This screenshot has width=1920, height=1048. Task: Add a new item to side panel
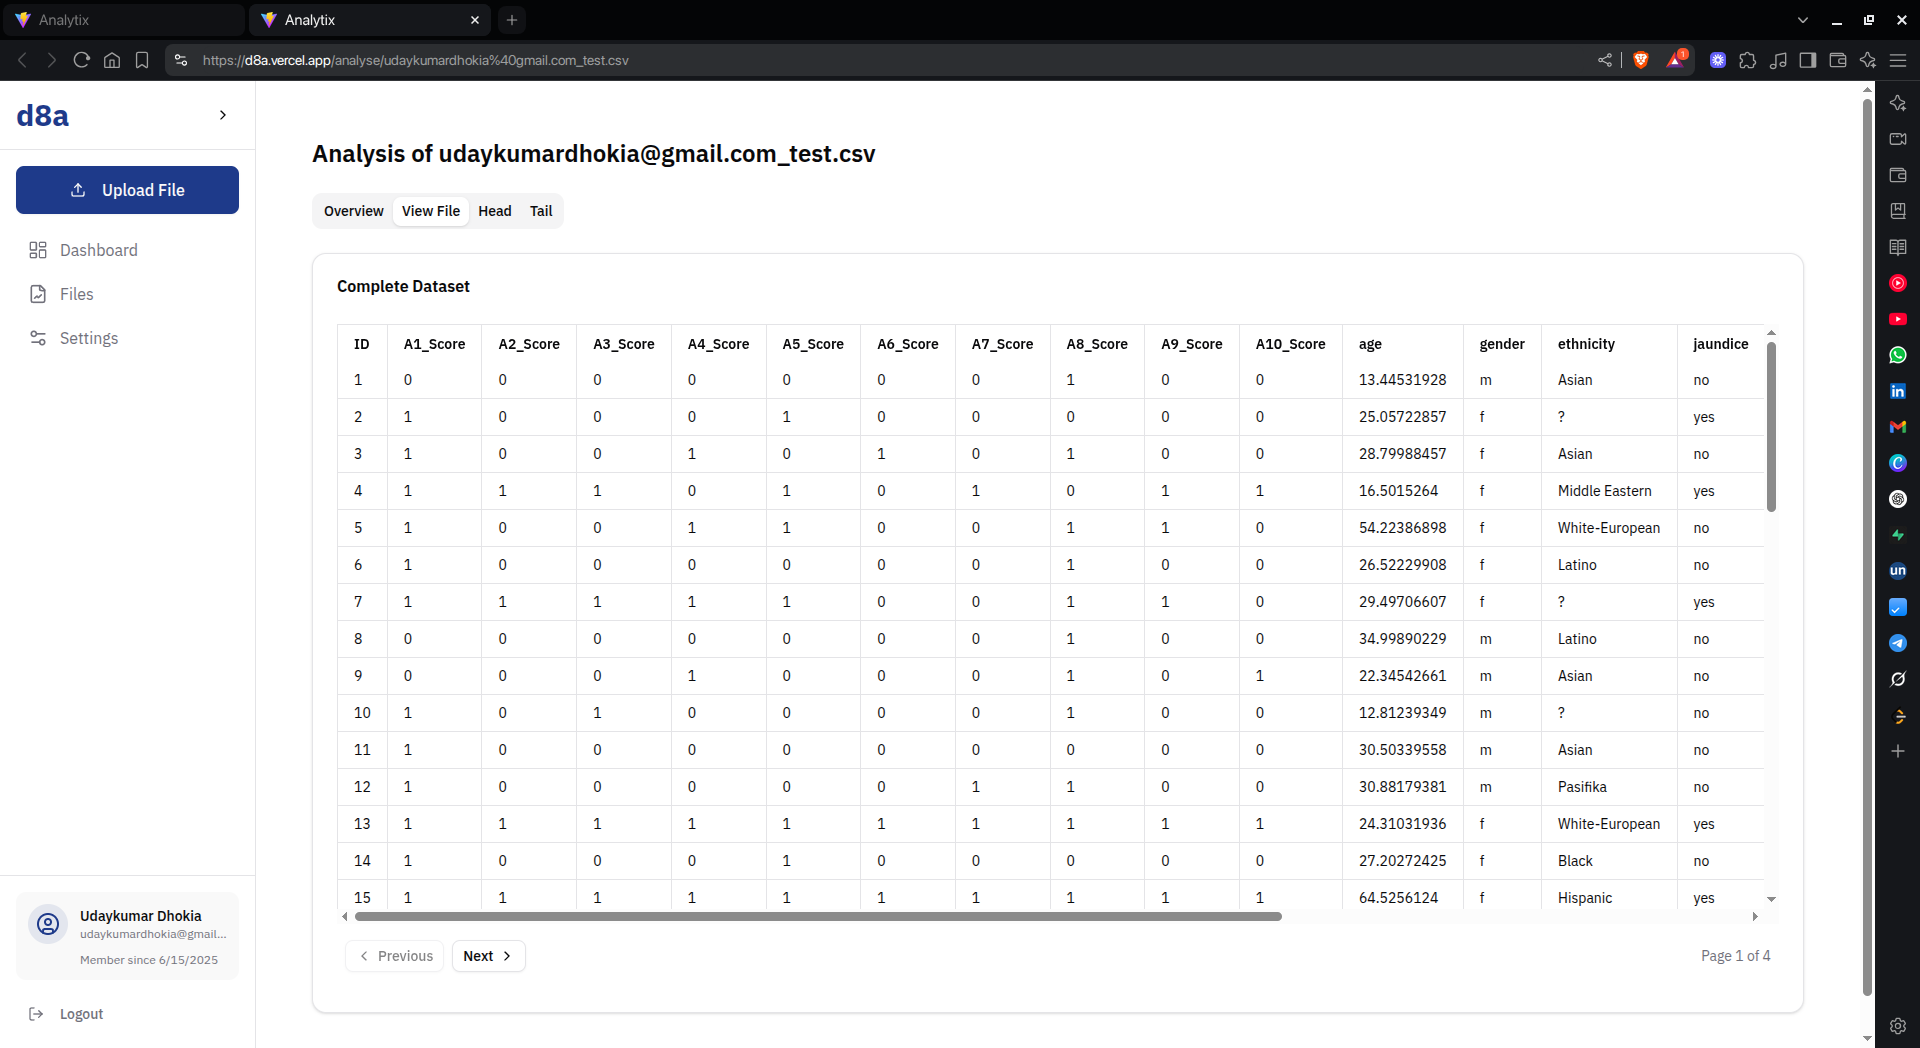pyautogui.click(x=1898, y=751)
